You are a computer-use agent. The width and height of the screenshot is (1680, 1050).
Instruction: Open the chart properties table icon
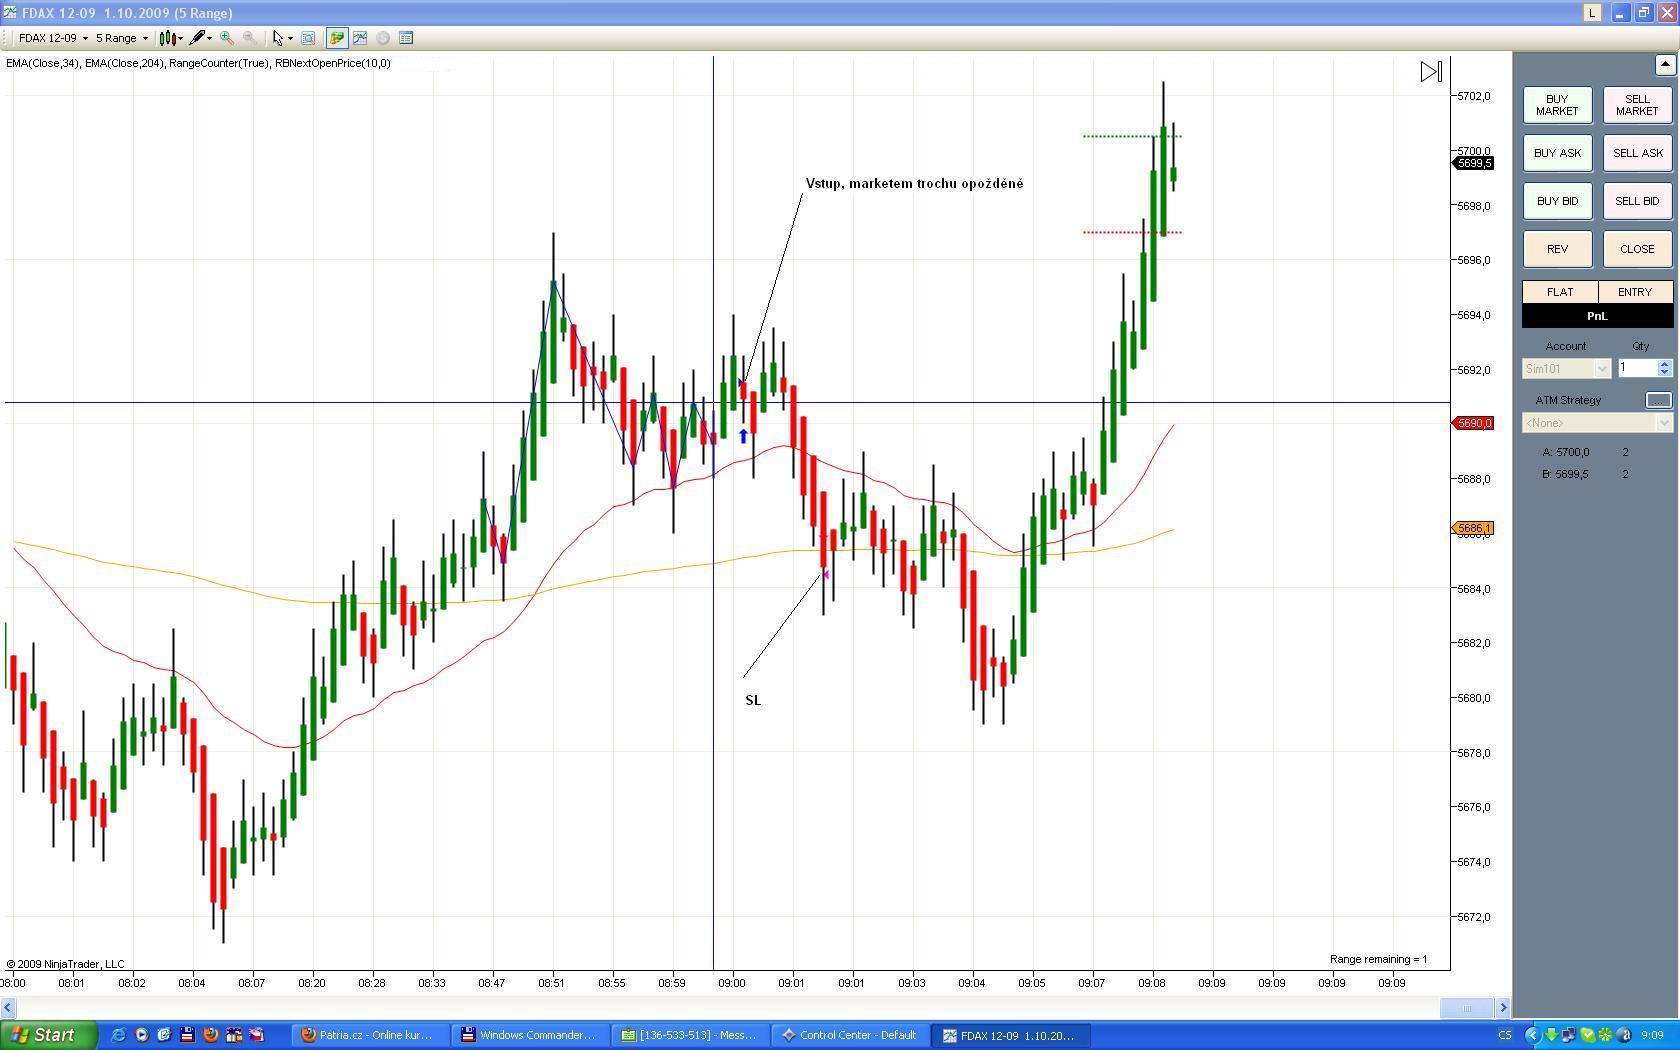[x=406, y=38]
